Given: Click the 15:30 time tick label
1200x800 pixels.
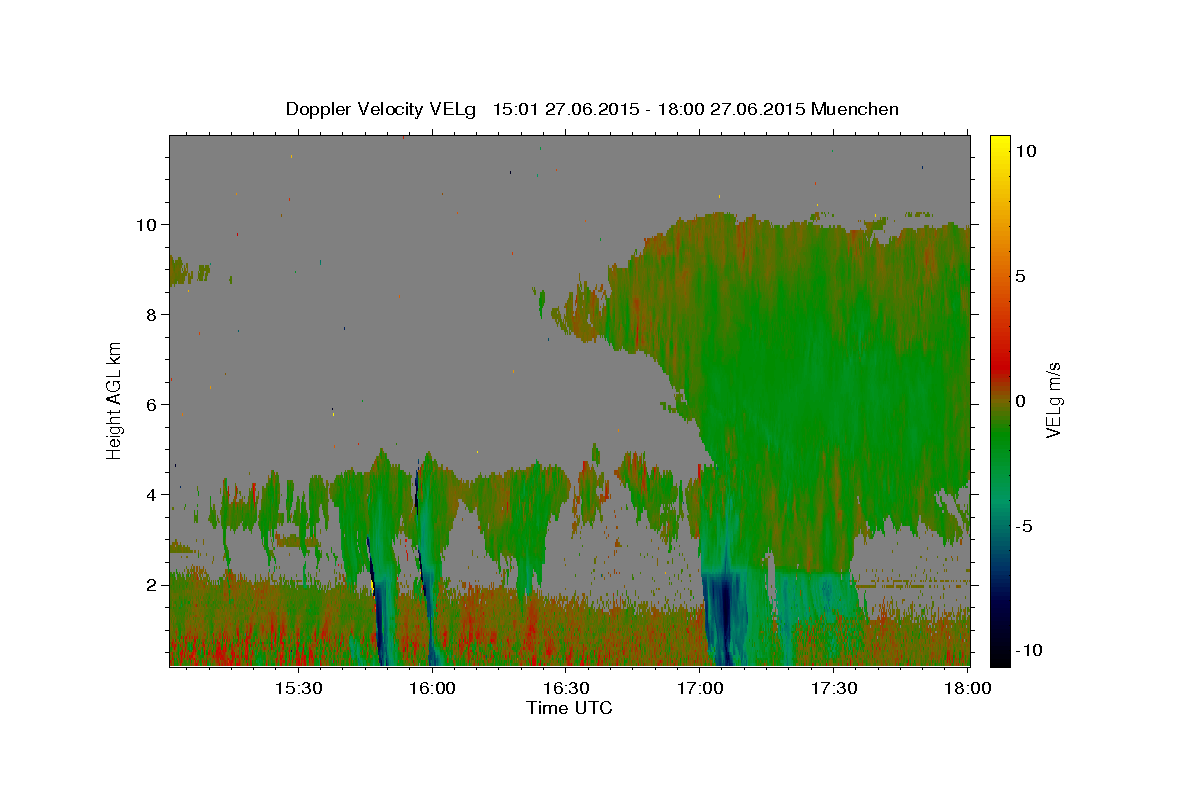Looking at the screenshot, I should pos(297,688).
